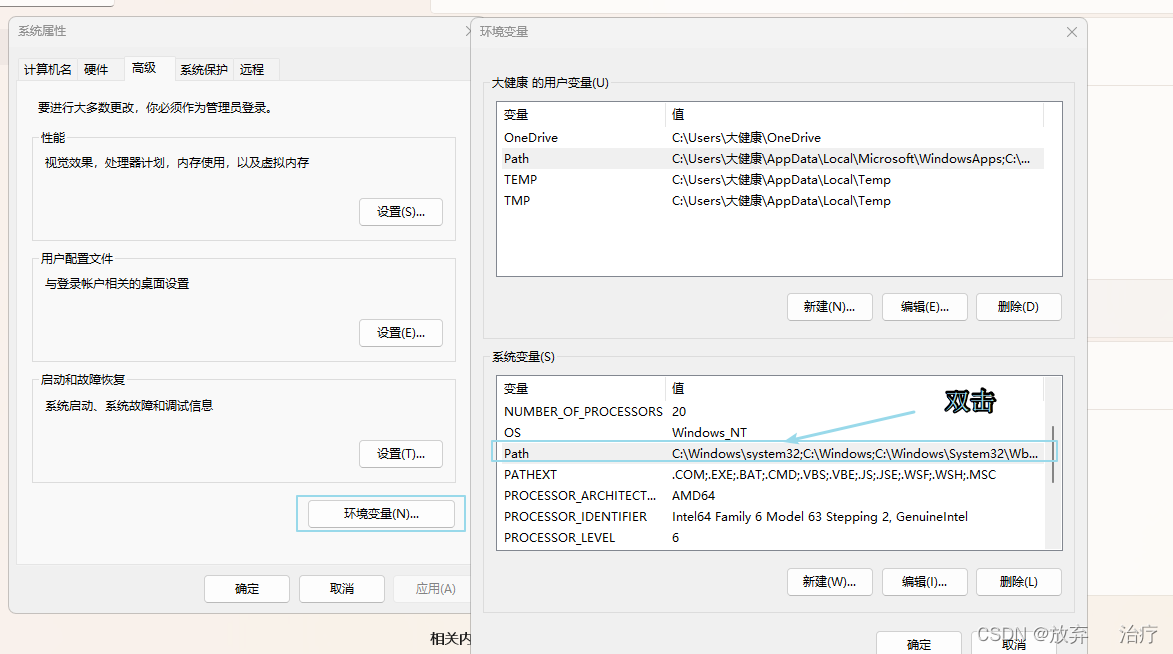Switch to the 硬件 tab

click(96, 70)
